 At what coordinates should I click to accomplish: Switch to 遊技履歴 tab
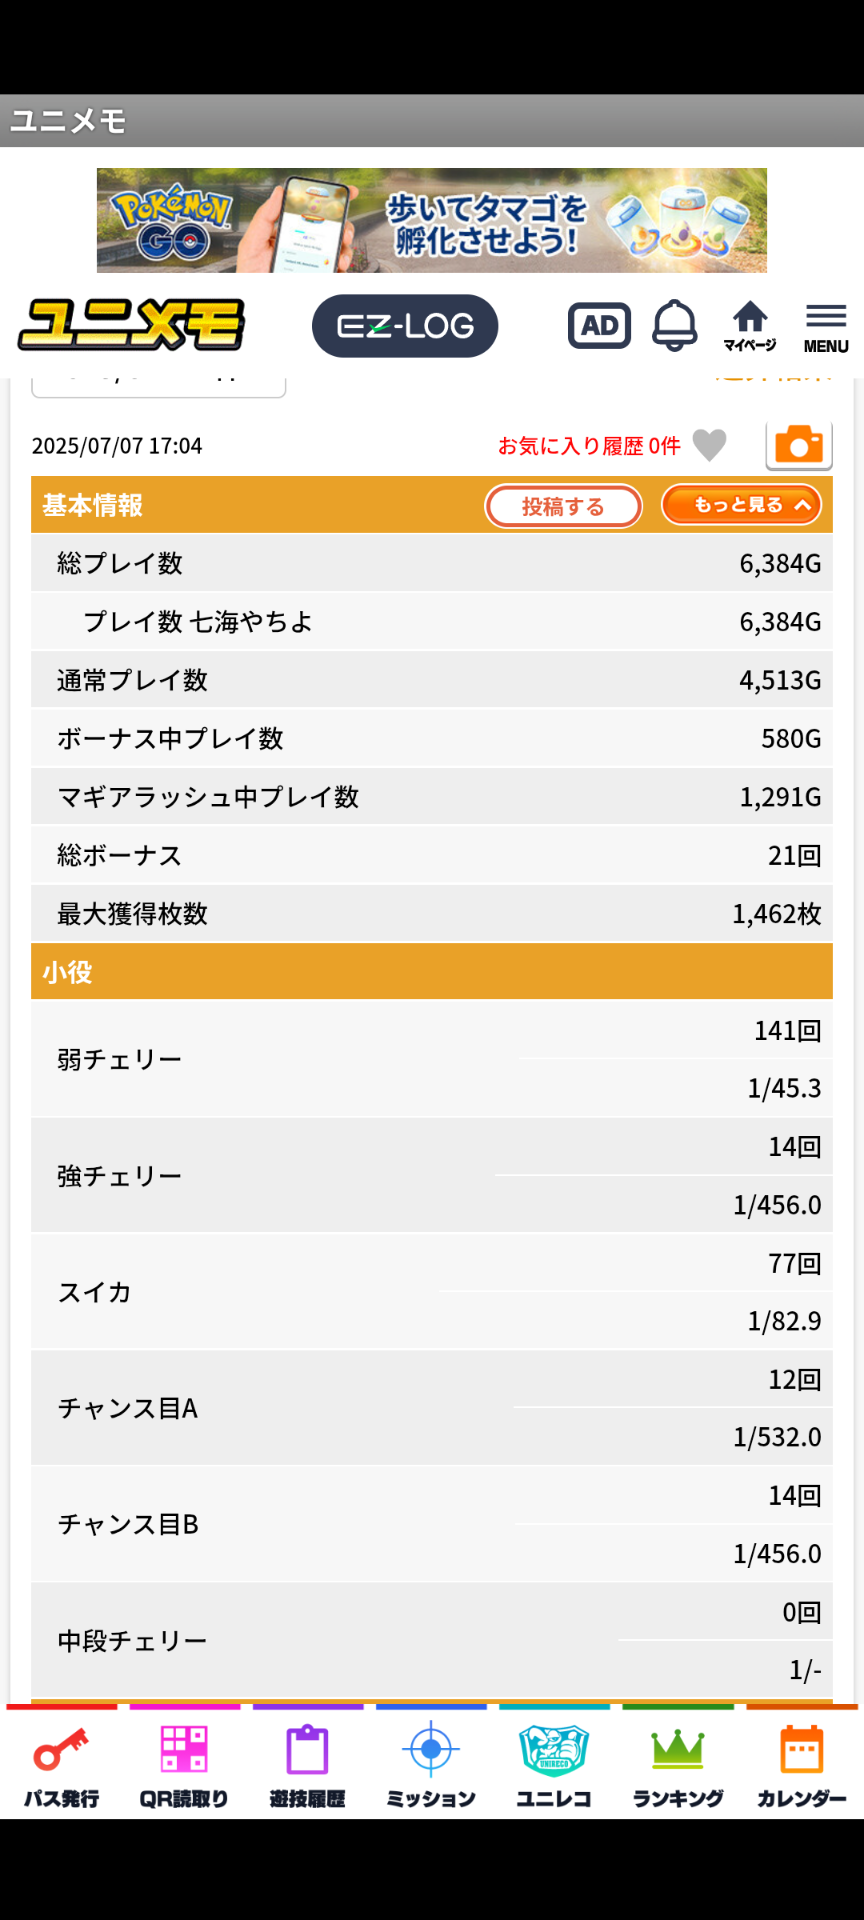(x=308, y=1767)
